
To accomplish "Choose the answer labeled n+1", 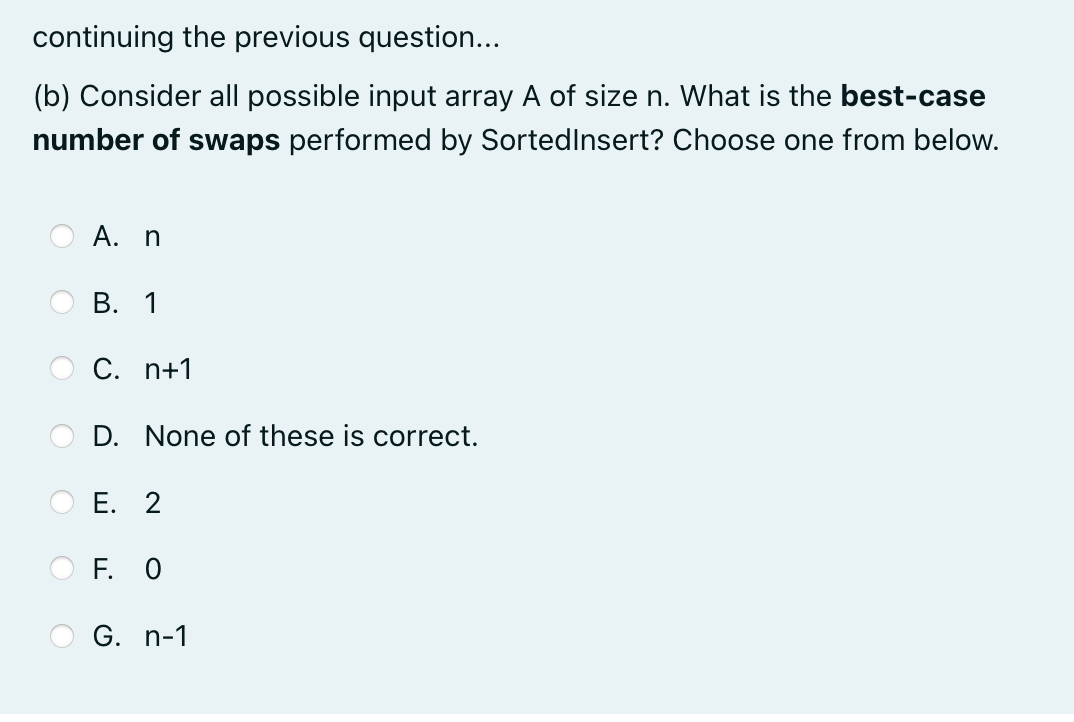I will (165, 369).
